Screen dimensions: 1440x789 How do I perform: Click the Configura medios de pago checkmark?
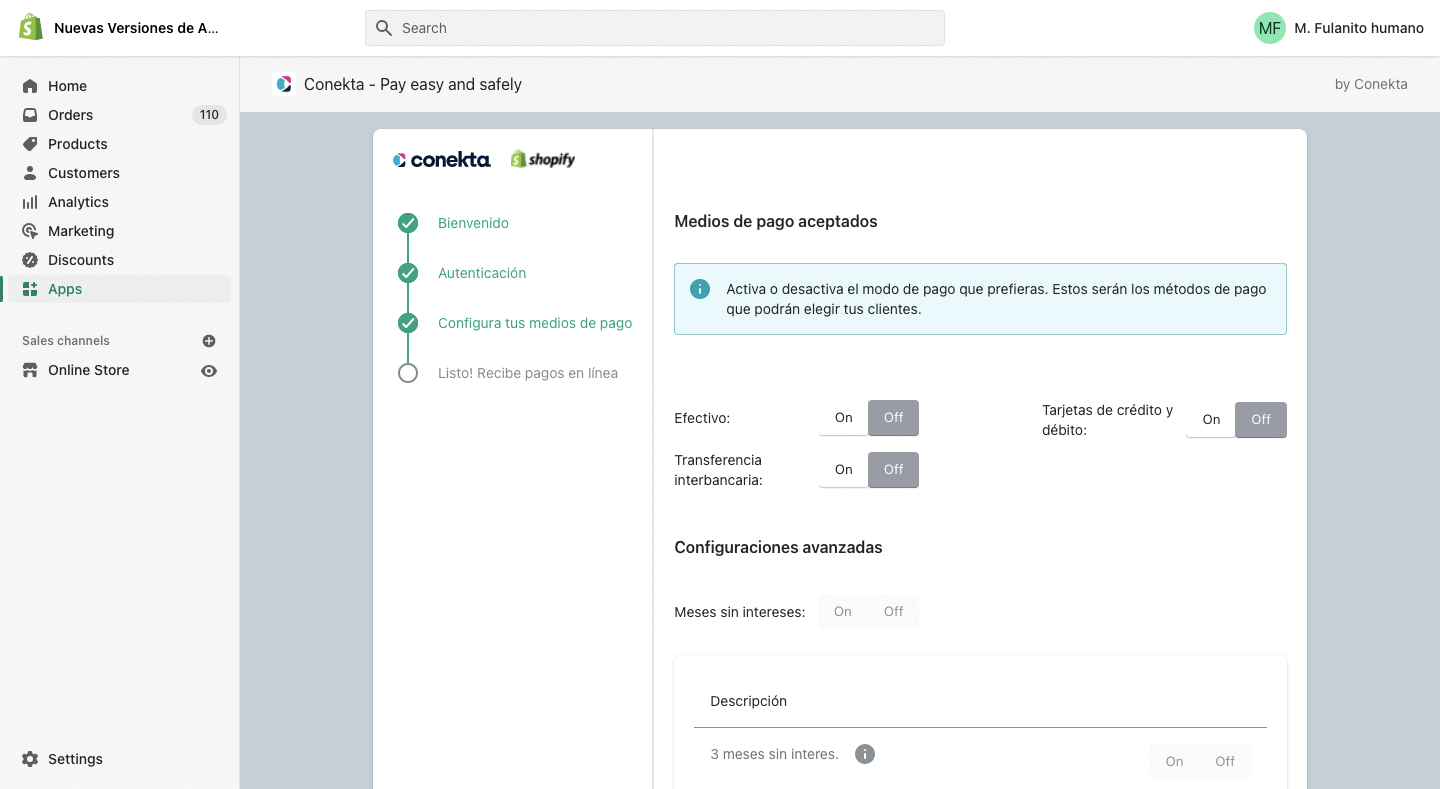point(408,323)
